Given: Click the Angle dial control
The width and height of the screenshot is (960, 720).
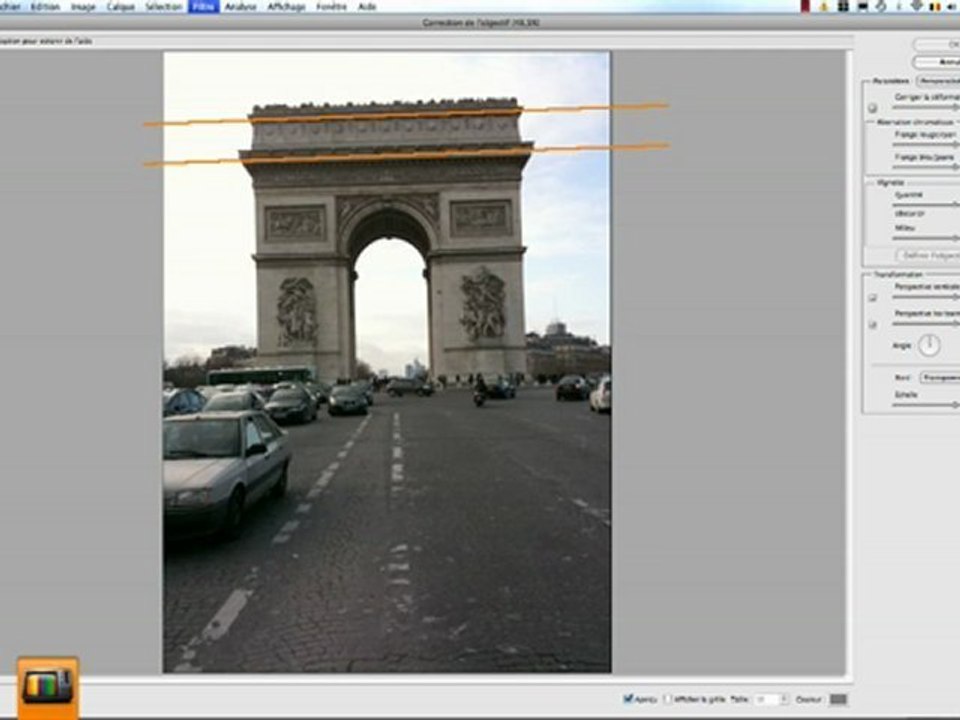Looking at the screenshot, I should (x=929, y=345).
